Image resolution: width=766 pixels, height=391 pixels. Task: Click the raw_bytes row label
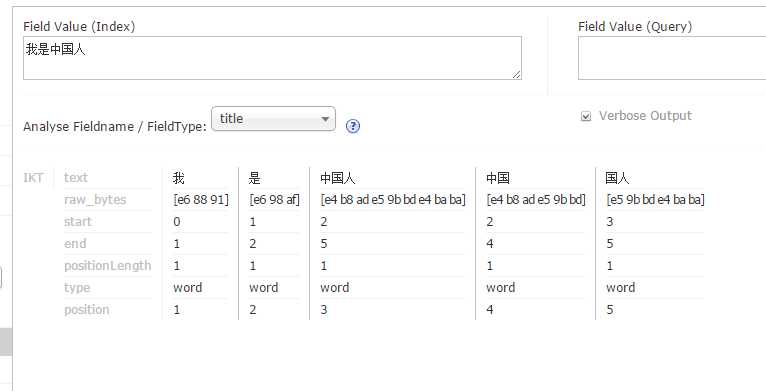point(95,199)
